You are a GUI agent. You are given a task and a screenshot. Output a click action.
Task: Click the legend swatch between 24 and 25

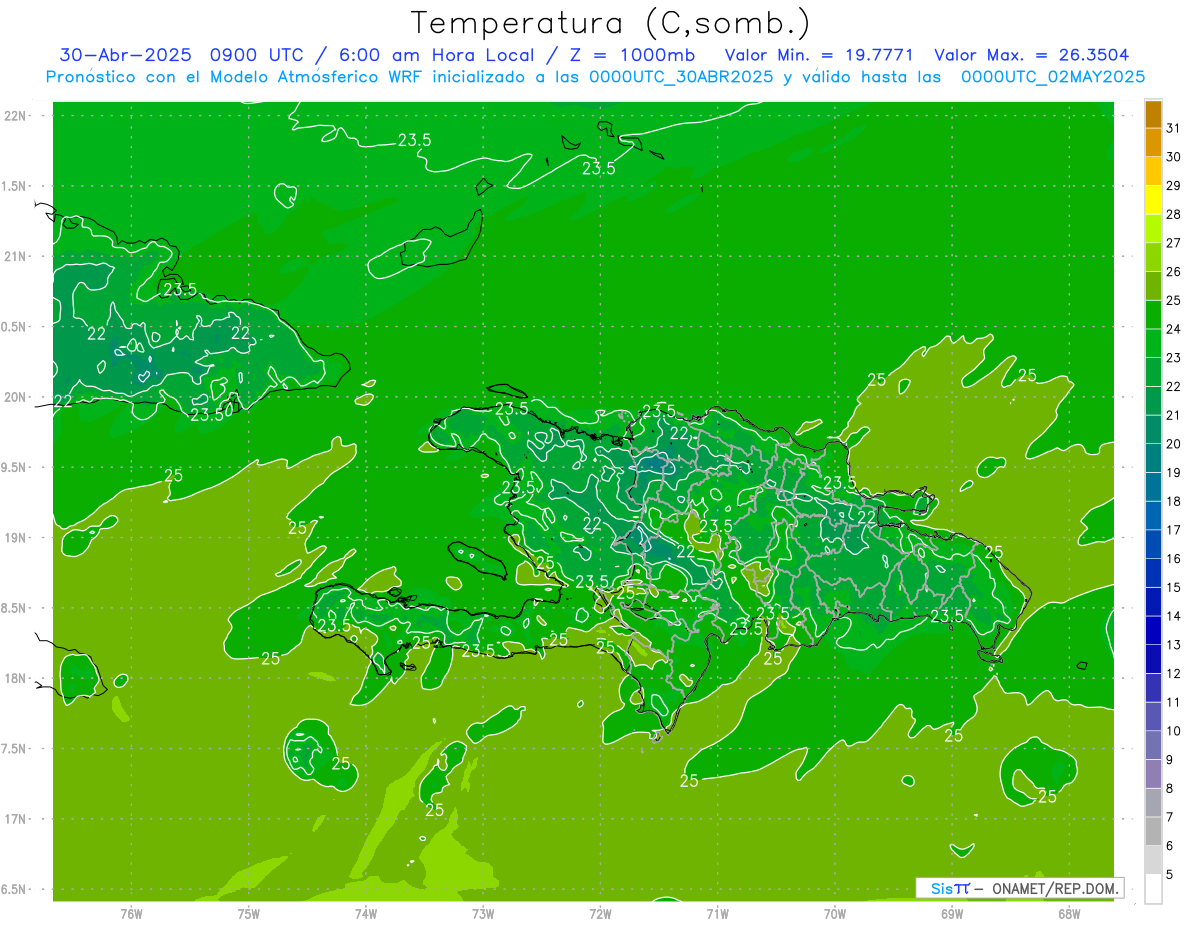1153,315
